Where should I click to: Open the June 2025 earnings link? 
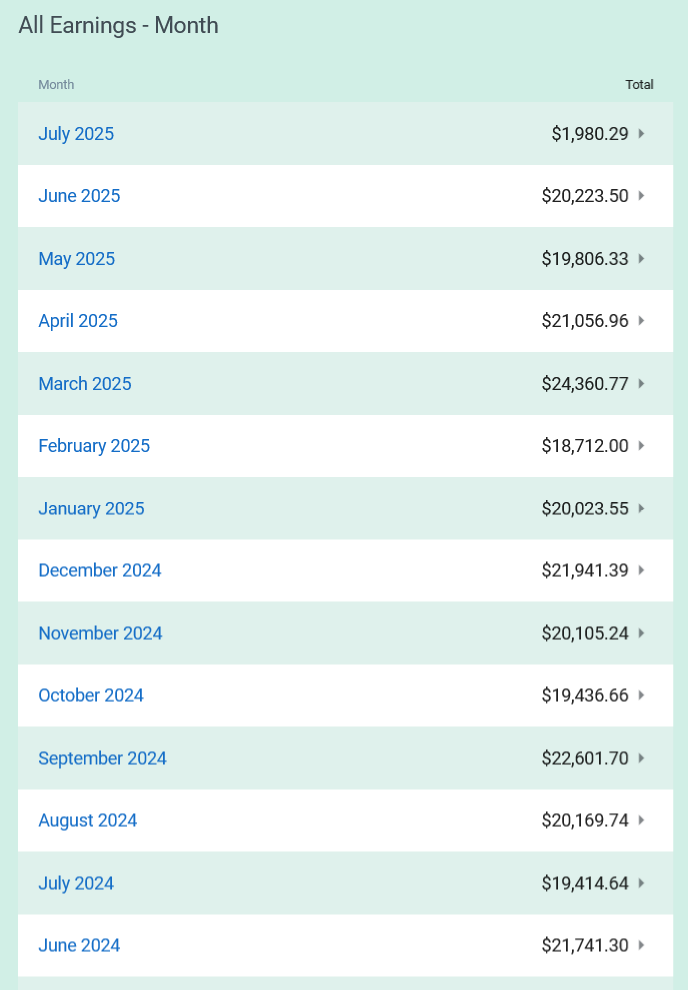pyautogui.click(x=79, y=196)
